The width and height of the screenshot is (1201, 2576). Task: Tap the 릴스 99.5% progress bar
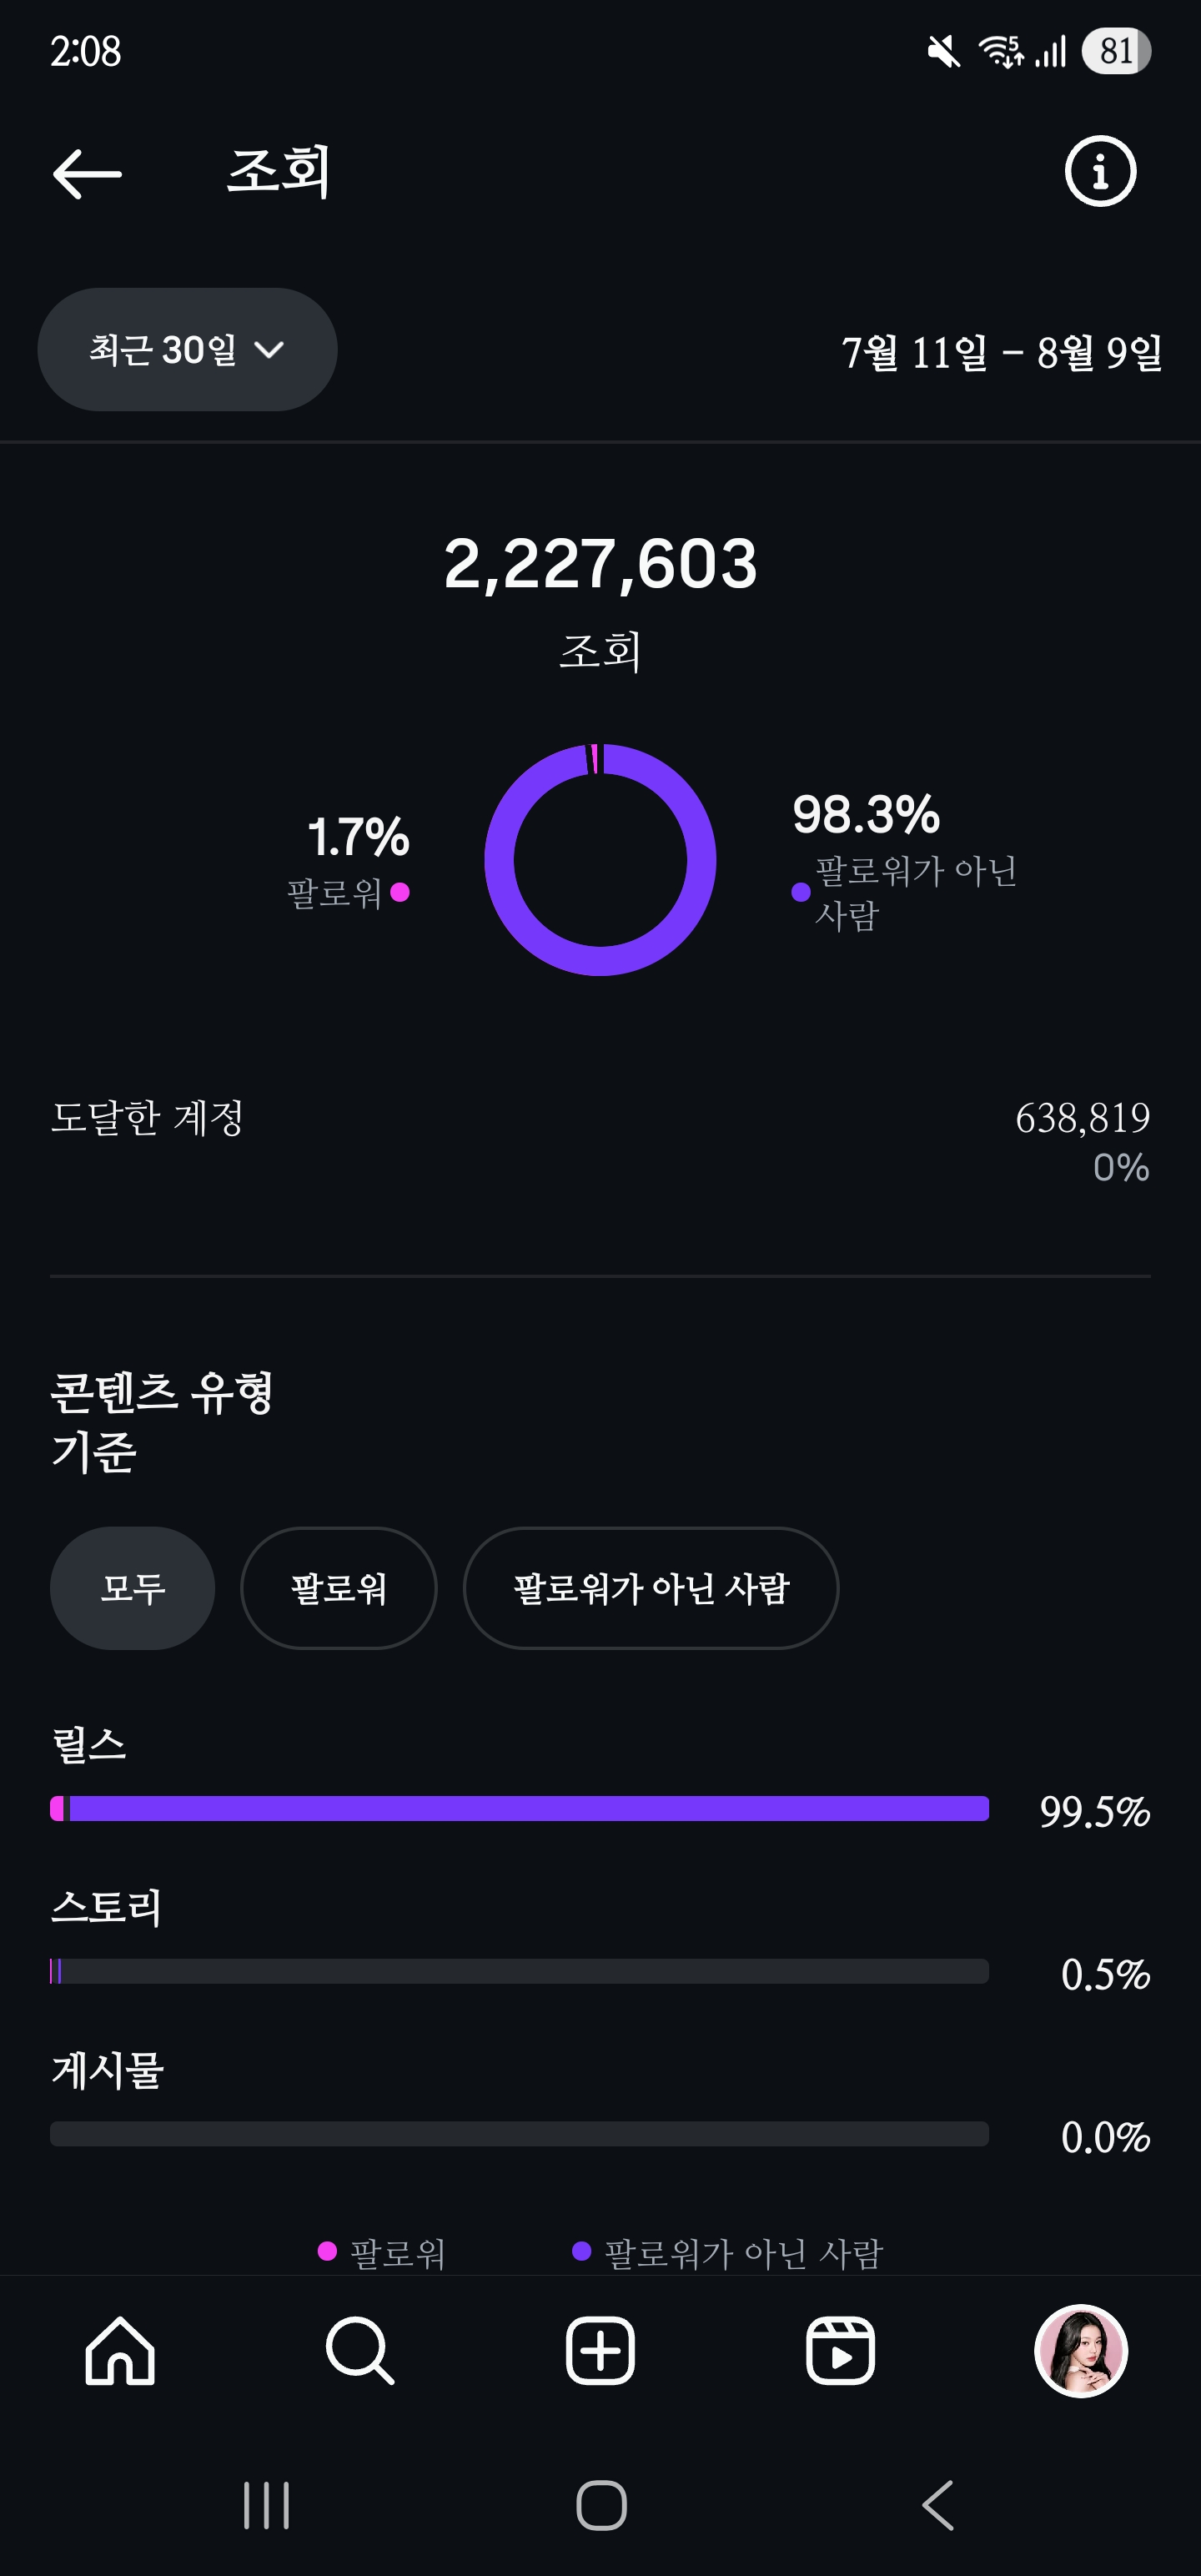pos(520,1808)
